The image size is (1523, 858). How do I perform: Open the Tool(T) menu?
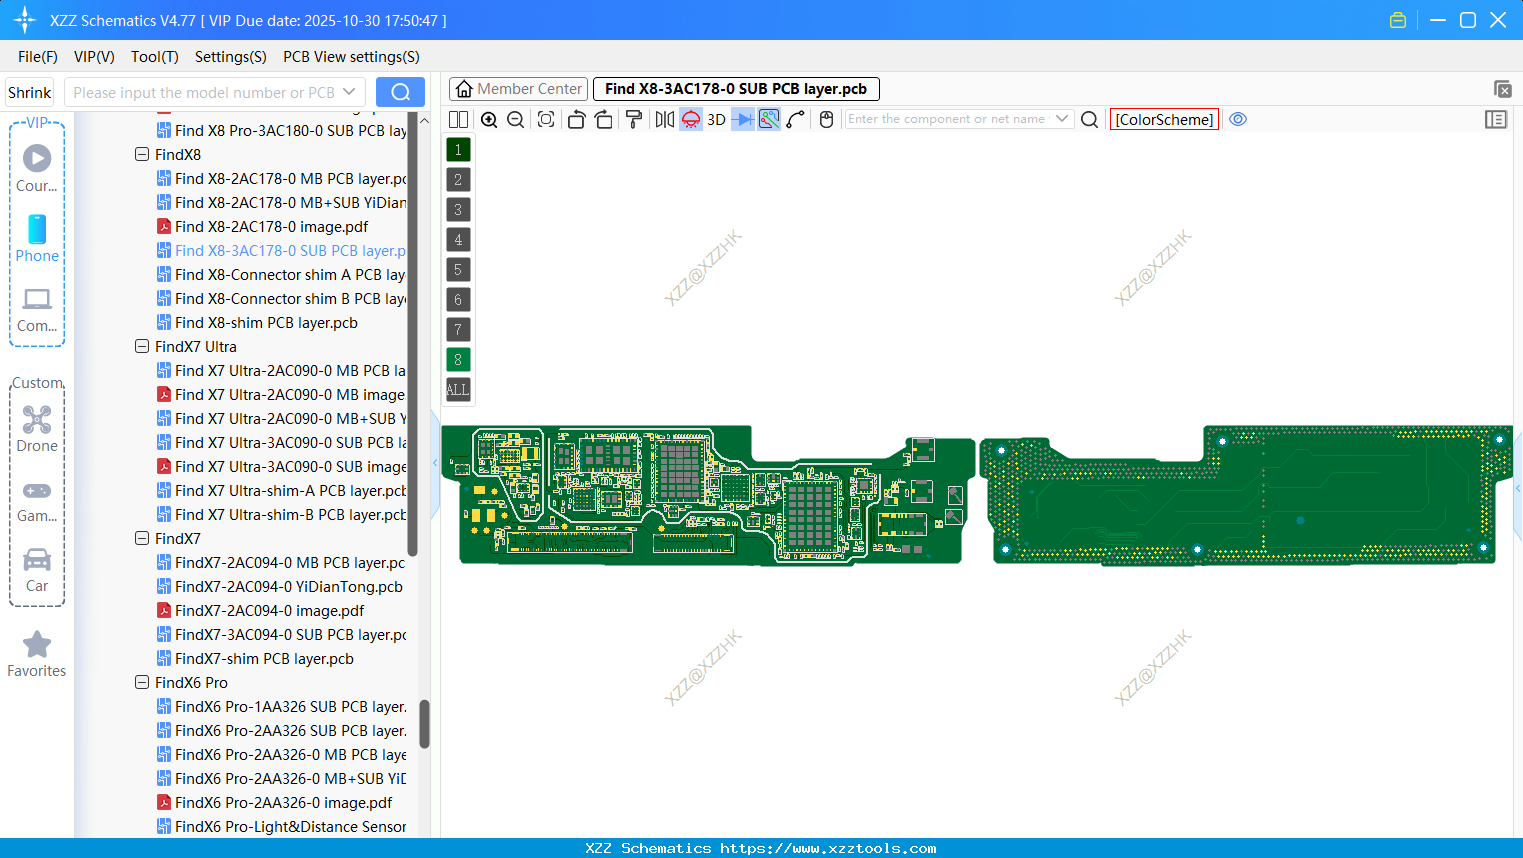click(x=154, y=57)
